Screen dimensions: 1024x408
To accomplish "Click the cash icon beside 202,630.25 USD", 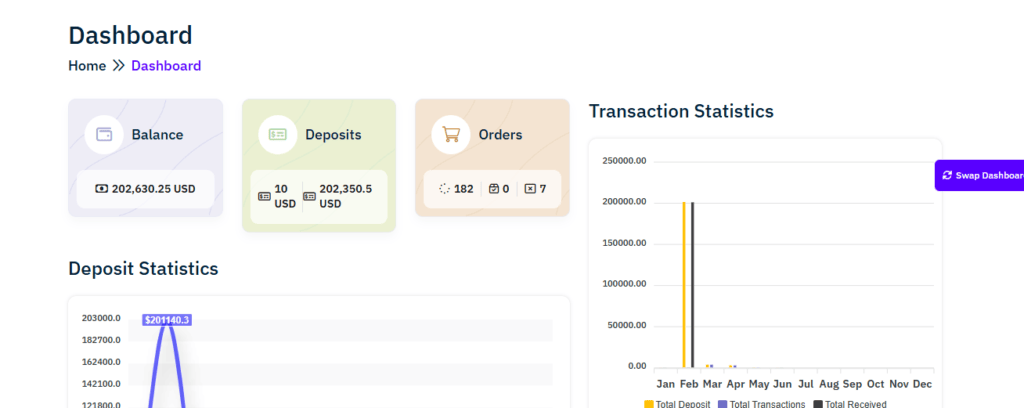I will pos(102,188).
